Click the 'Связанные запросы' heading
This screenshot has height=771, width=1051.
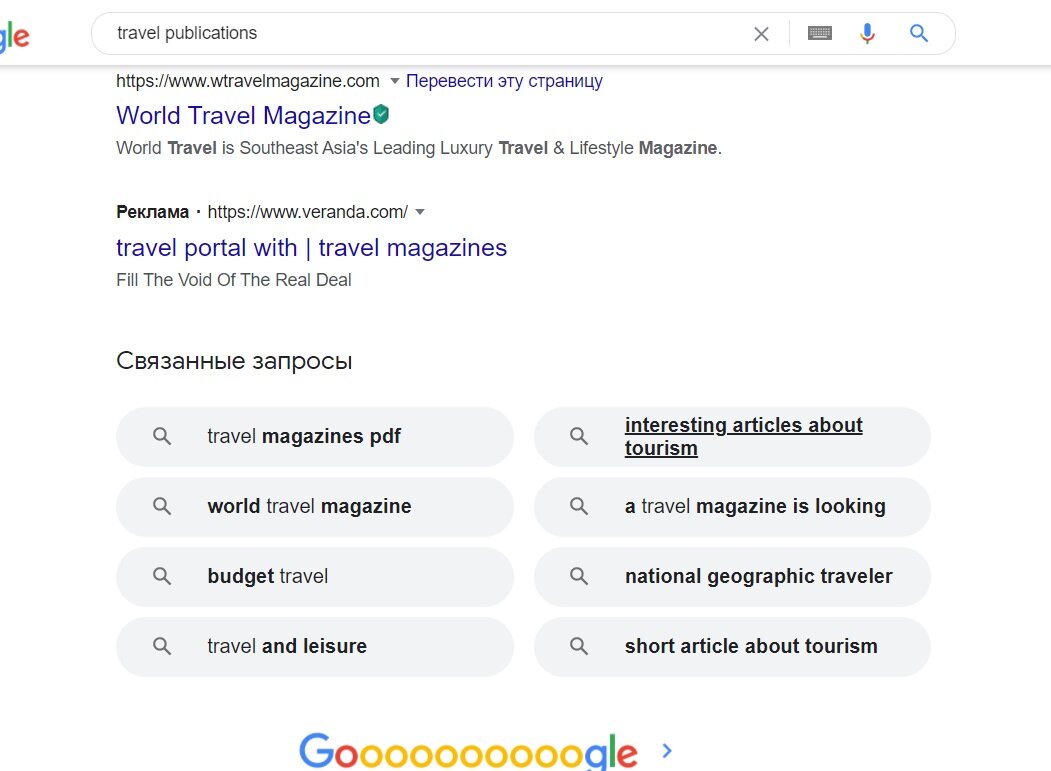click(x=234, y=361)
